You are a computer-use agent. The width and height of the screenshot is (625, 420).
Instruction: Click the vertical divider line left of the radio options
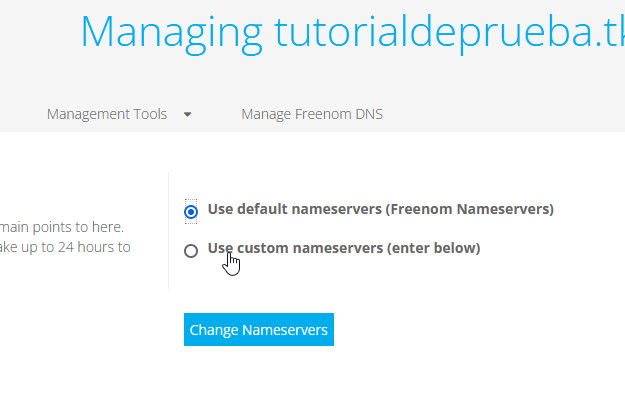pos(168,230)
